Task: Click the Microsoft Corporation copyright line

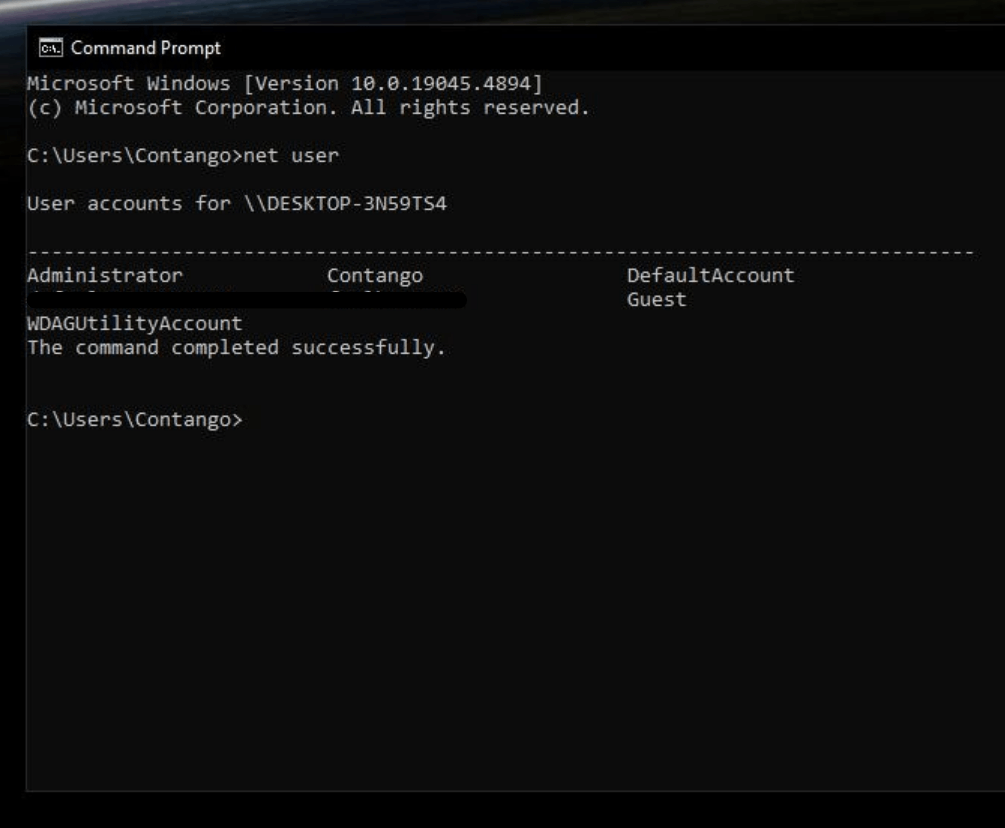Action: pyautogui.click(x=308, y=107)
